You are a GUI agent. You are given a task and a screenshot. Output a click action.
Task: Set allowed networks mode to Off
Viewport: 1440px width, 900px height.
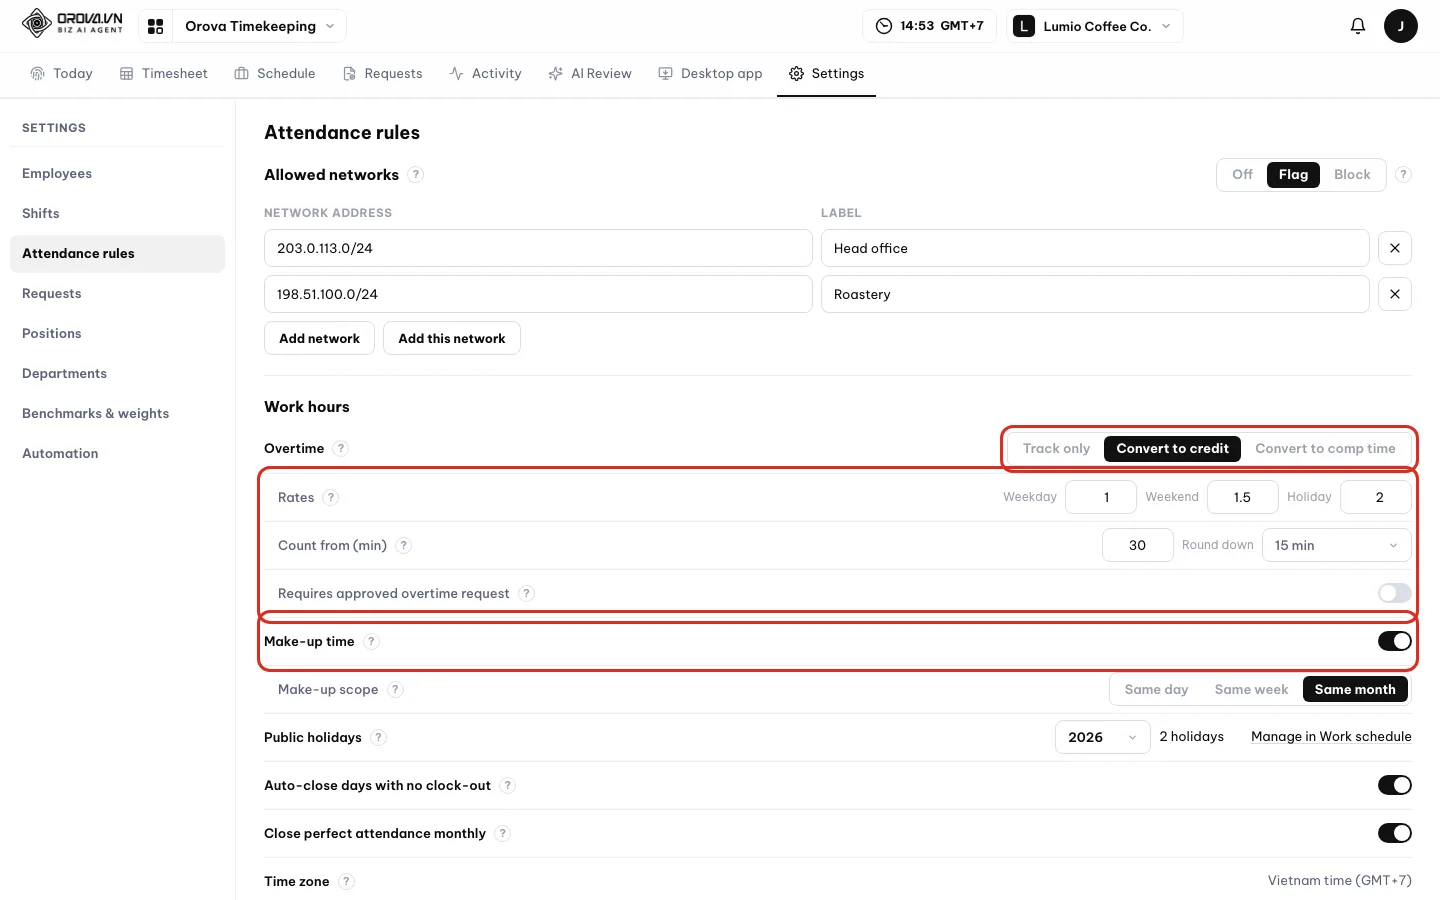[1242, 174]
